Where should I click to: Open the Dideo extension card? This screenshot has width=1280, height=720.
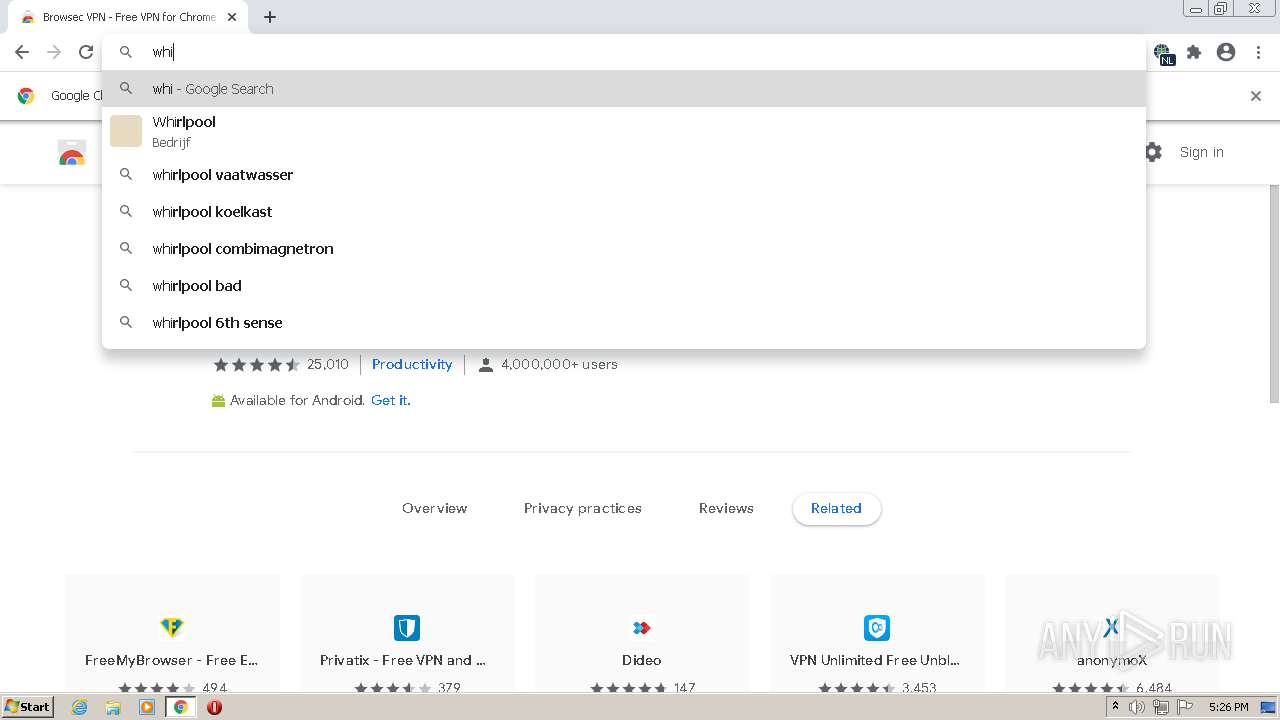[642, 634]
